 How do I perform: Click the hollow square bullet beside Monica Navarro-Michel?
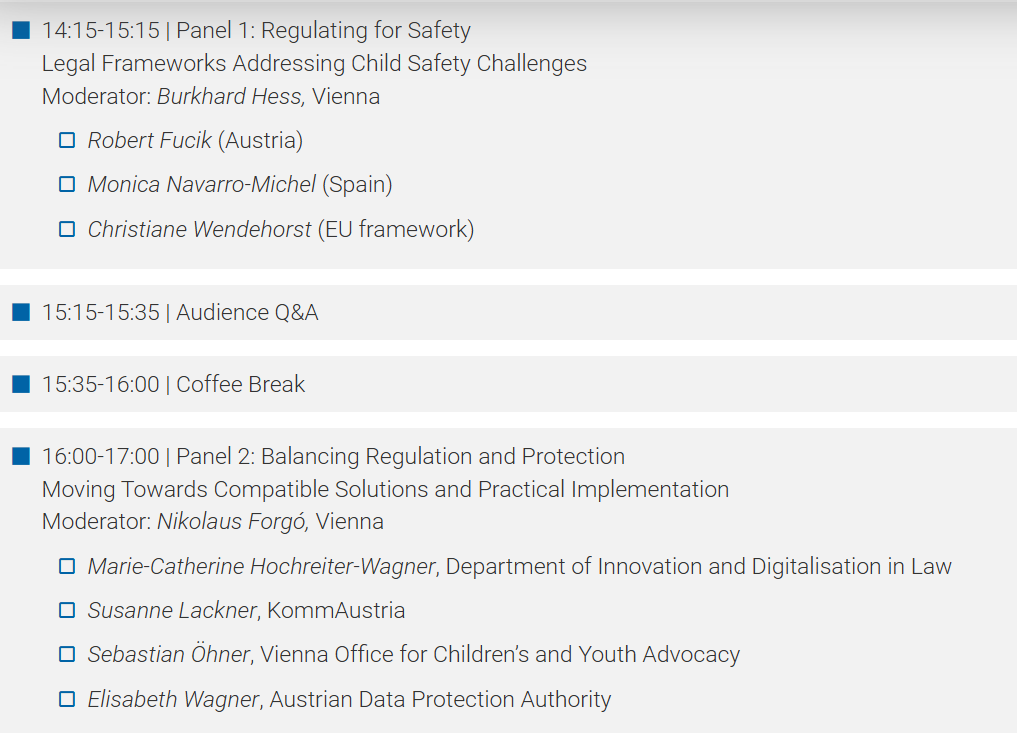[x=67, y=184]
